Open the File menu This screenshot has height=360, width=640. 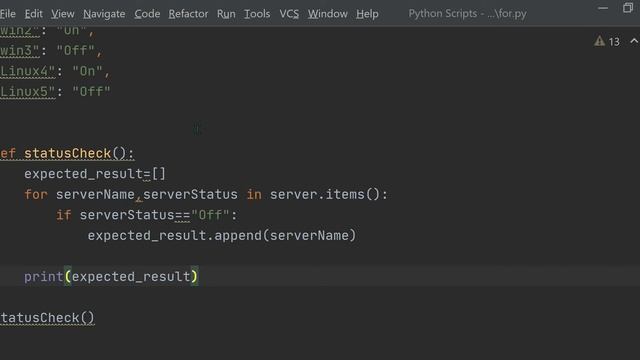point(8,14)
